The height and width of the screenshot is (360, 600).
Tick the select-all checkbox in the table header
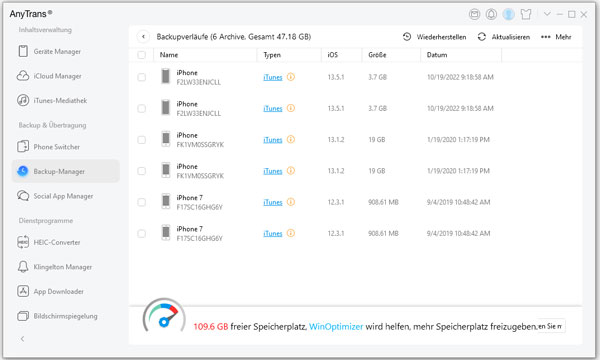(x=142, y=55)
